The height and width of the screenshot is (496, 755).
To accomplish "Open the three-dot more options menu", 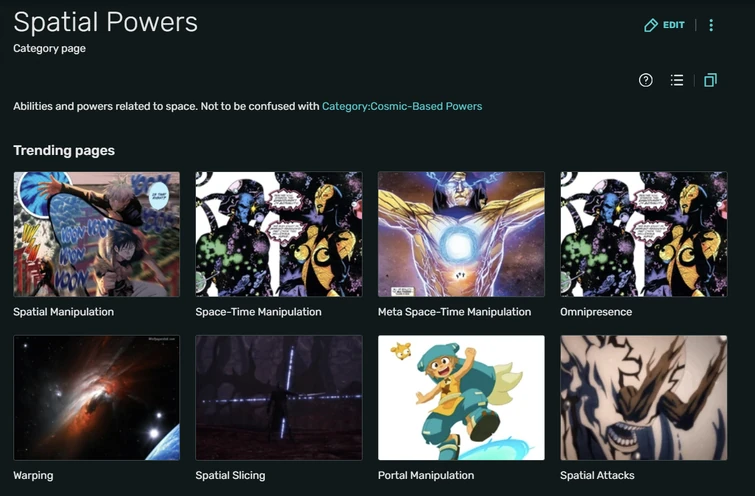I will pyautogui.click(x=711, y=25).
